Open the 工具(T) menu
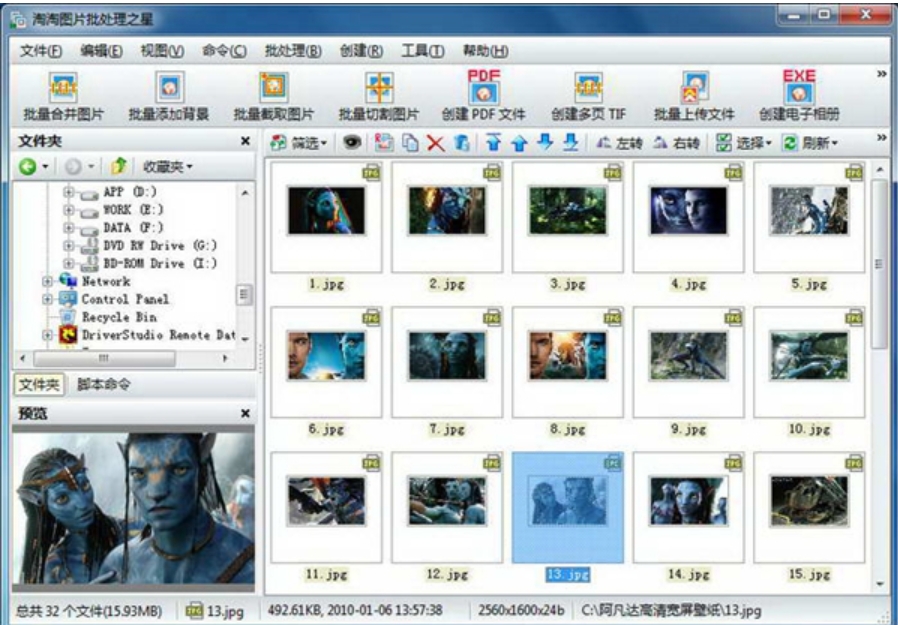 [422, 51]
